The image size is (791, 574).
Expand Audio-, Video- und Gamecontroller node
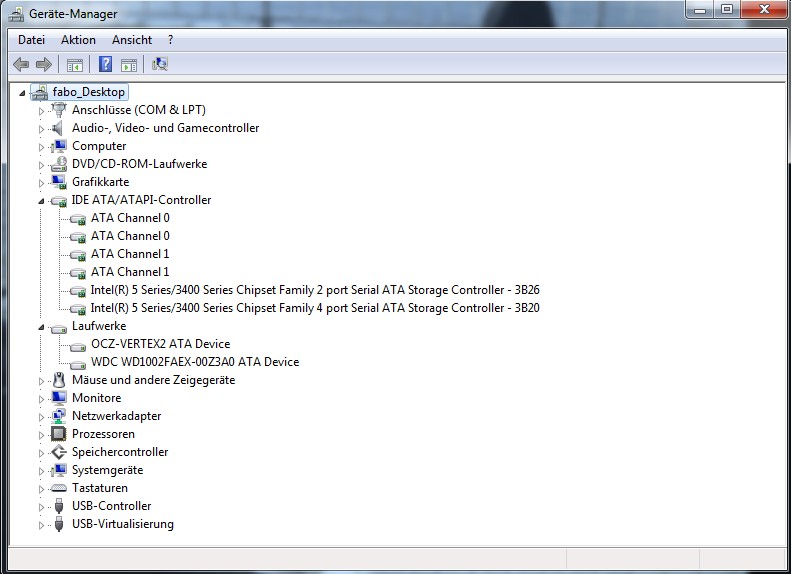pos(41,129)
